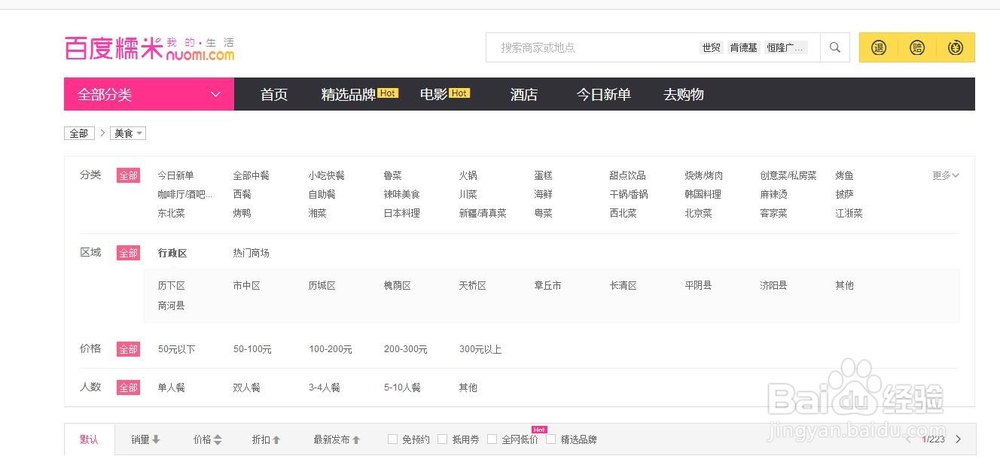Image resolution: width=1000 pixels, height=465 pixels.
Task: Open the 电影 Hot nav item
Action: point(445,94)
